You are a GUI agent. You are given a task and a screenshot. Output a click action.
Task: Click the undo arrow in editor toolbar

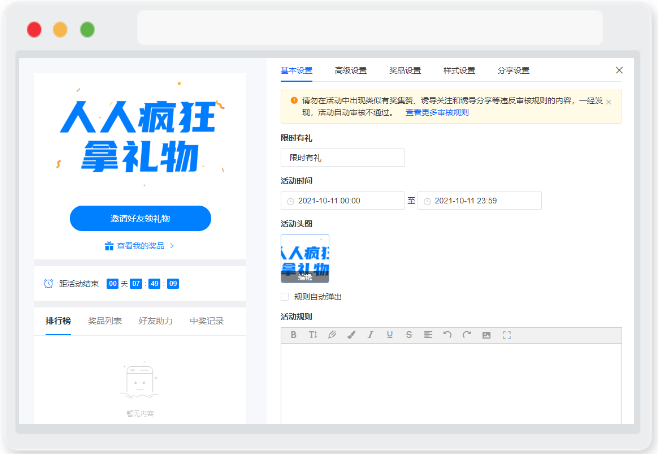[447, 335]
